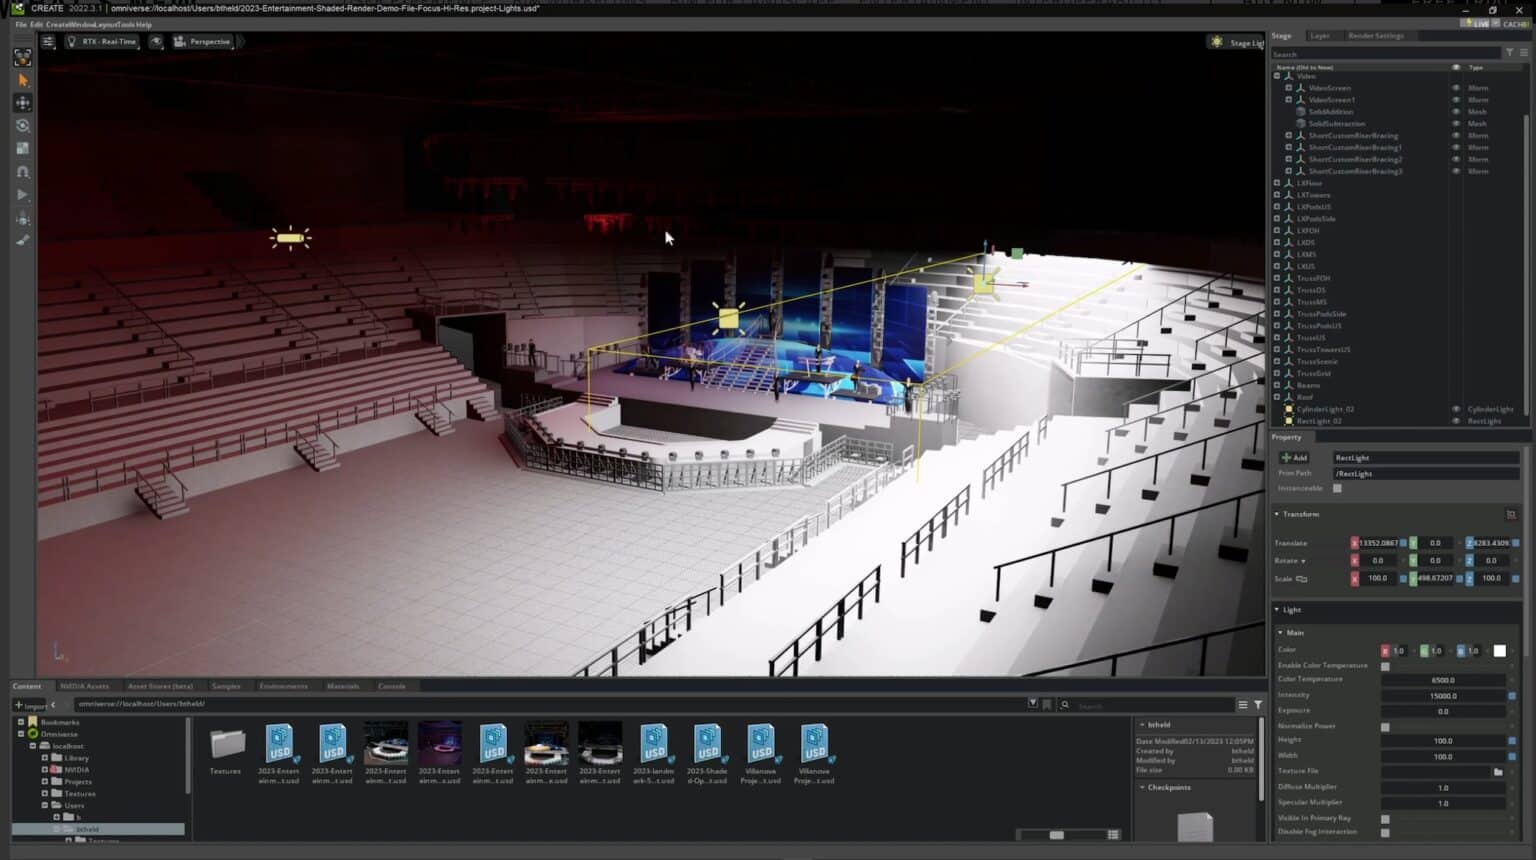Enable the Color Temperature checkbox
The height and width of the screenshot is (860, 1536).
[x=1384, y=664]
